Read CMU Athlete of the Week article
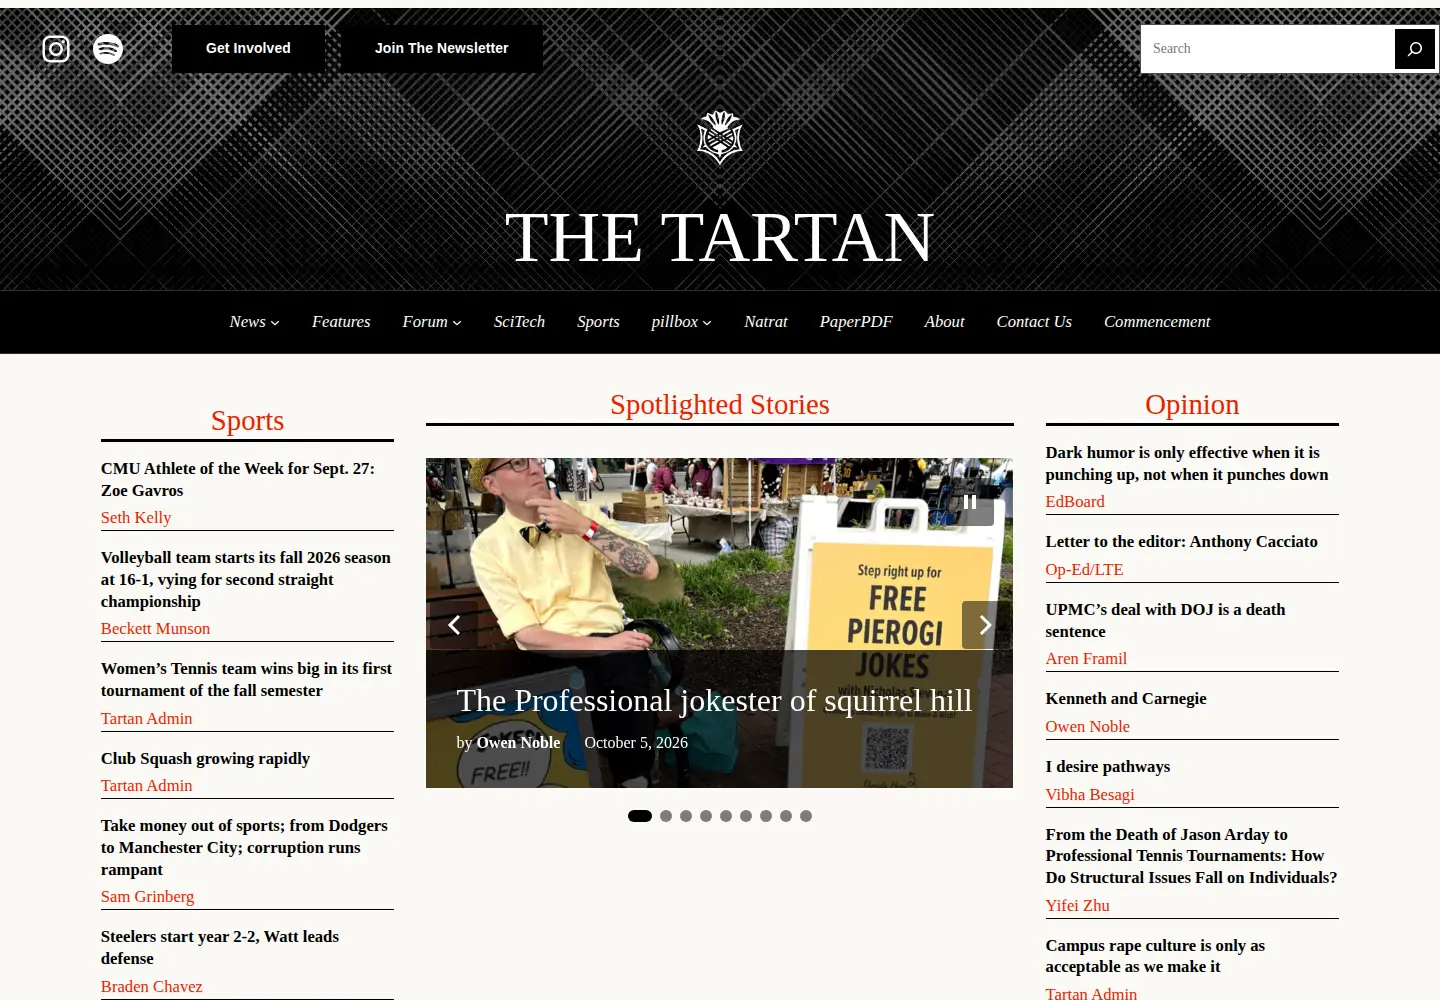Screen dimensions: 1440x1000 tap(238, 479)
